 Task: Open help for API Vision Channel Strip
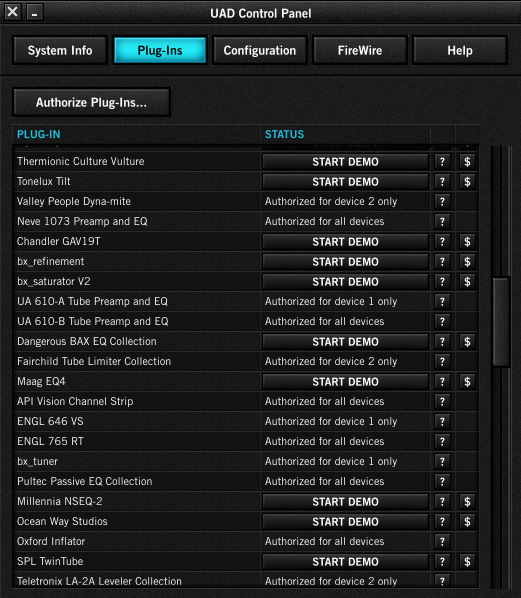442,402
